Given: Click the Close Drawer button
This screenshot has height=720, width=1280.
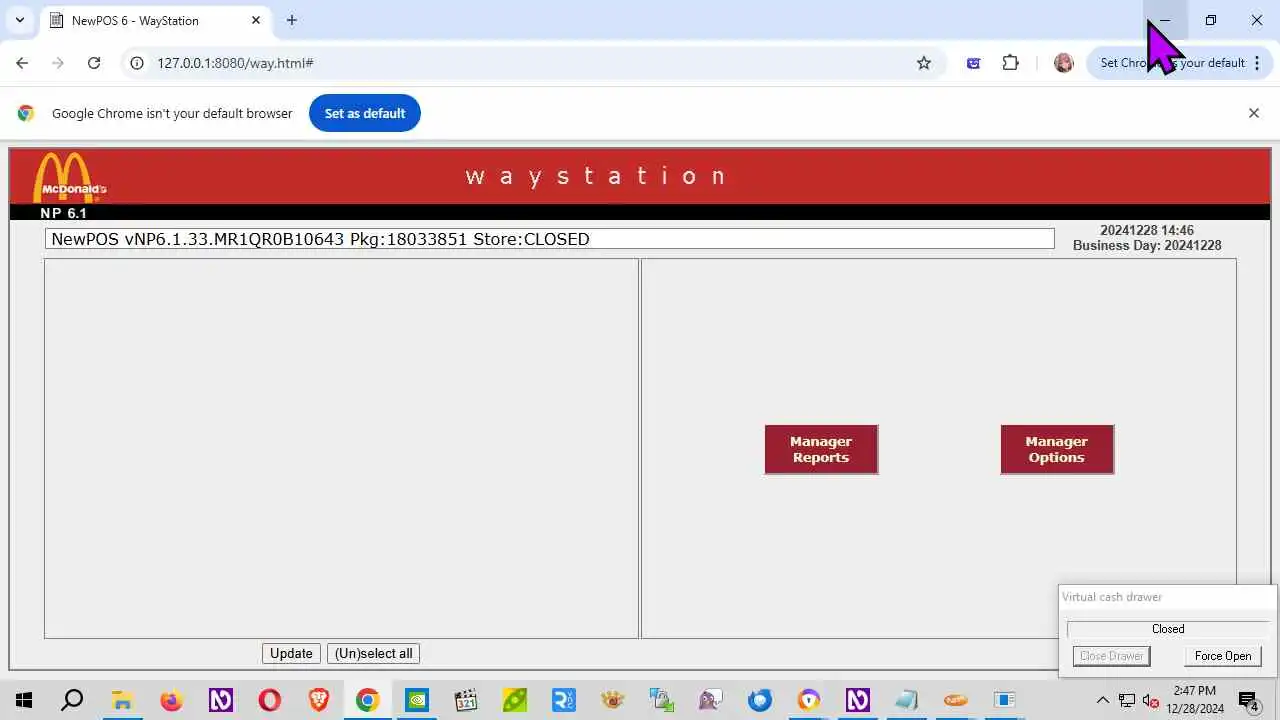Looking at the screenshot, I should pyautogui.click(x=1111, y=656).
